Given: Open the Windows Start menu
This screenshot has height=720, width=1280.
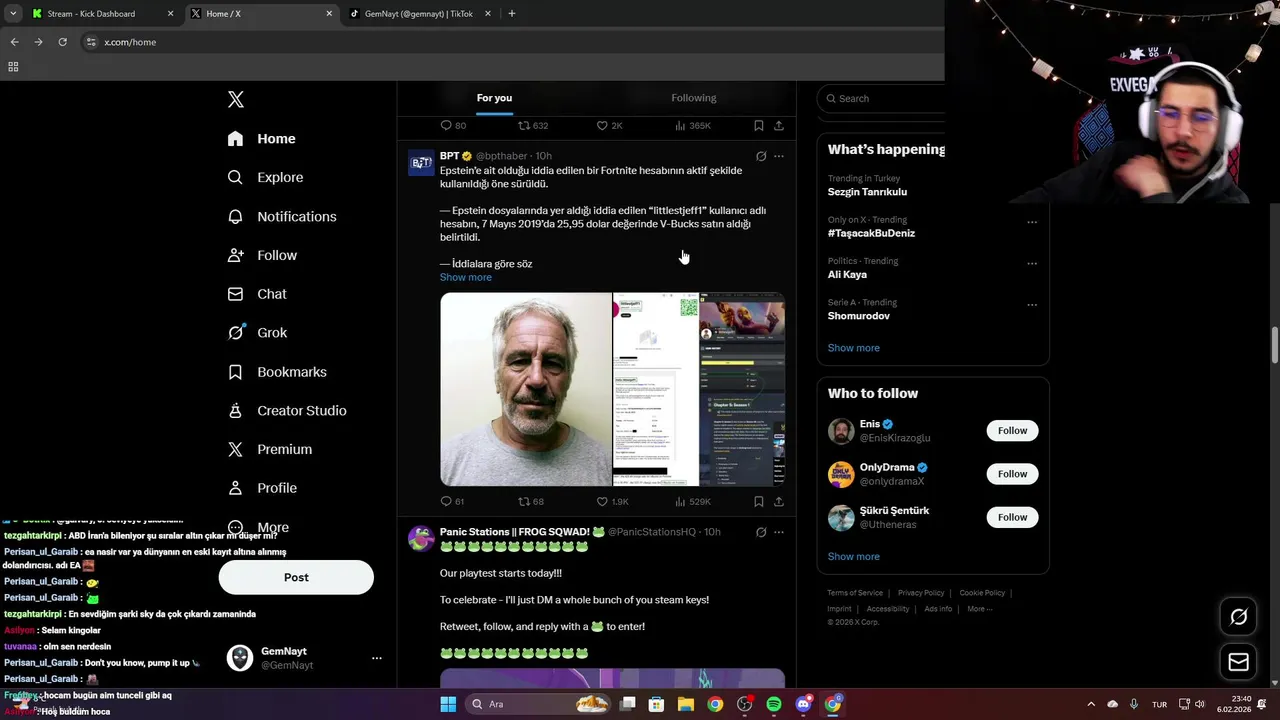Looking at the screenshot, I should 448,704.
